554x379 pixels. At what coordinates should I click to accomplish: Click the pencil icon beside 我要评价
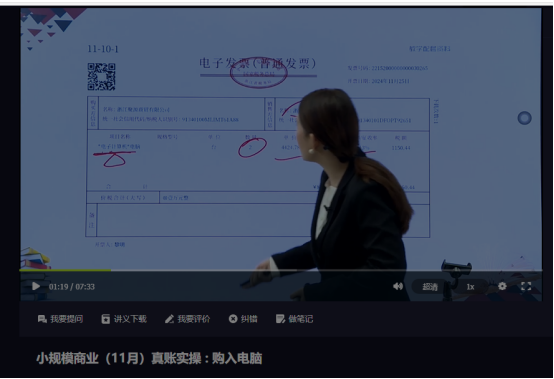point(169,319)
